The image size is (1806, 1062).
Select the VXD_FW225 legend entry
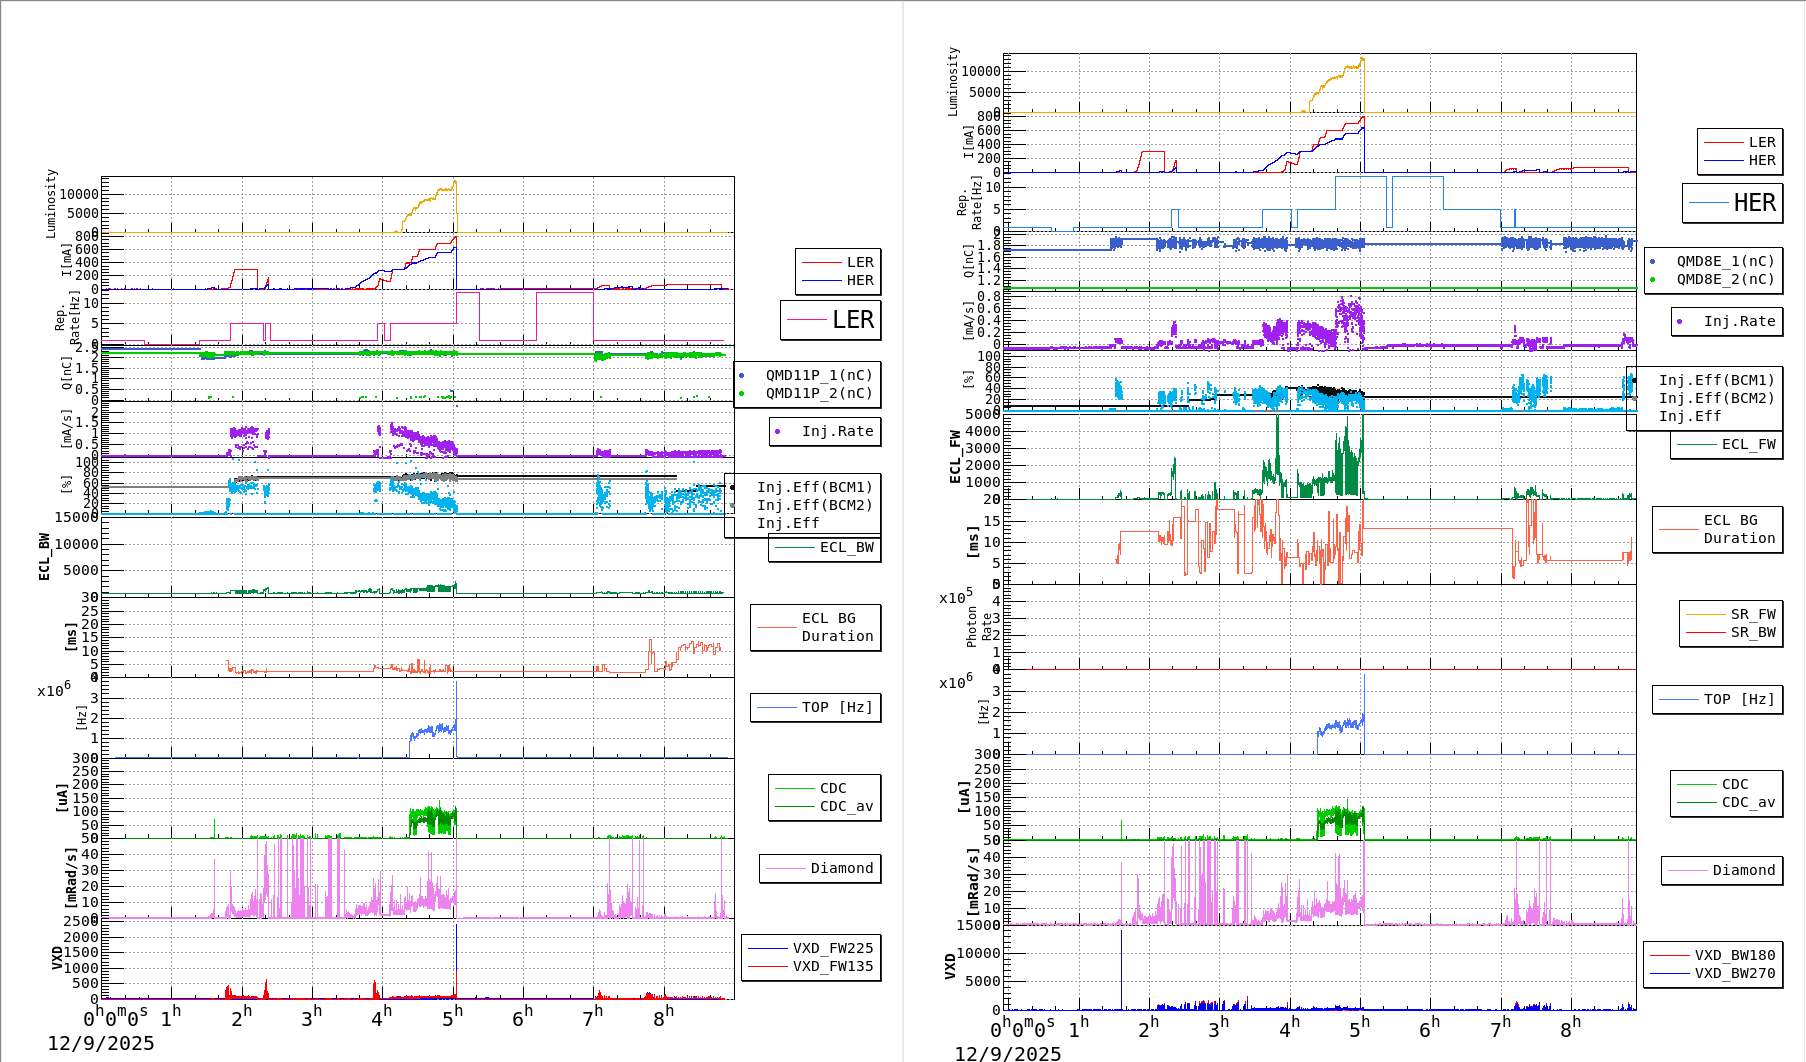[832, 948]
